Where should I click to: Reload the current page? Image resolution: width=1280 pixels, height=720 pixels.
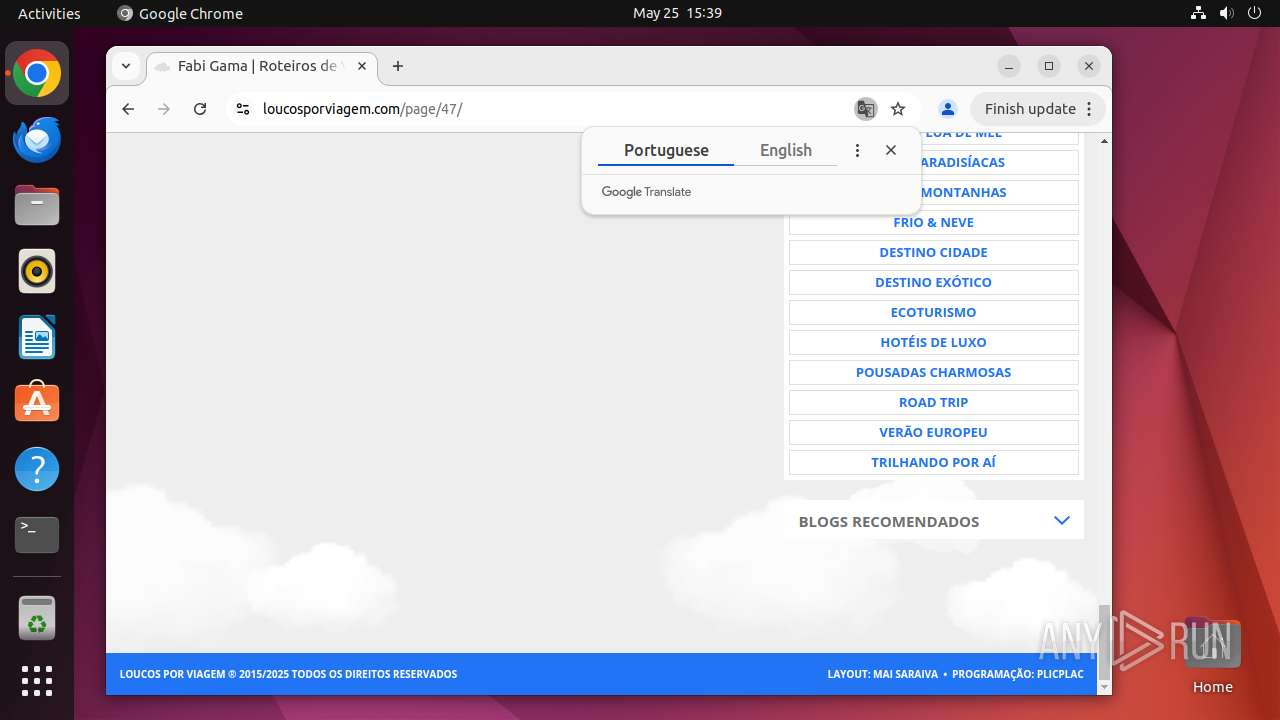click(200, 109)
